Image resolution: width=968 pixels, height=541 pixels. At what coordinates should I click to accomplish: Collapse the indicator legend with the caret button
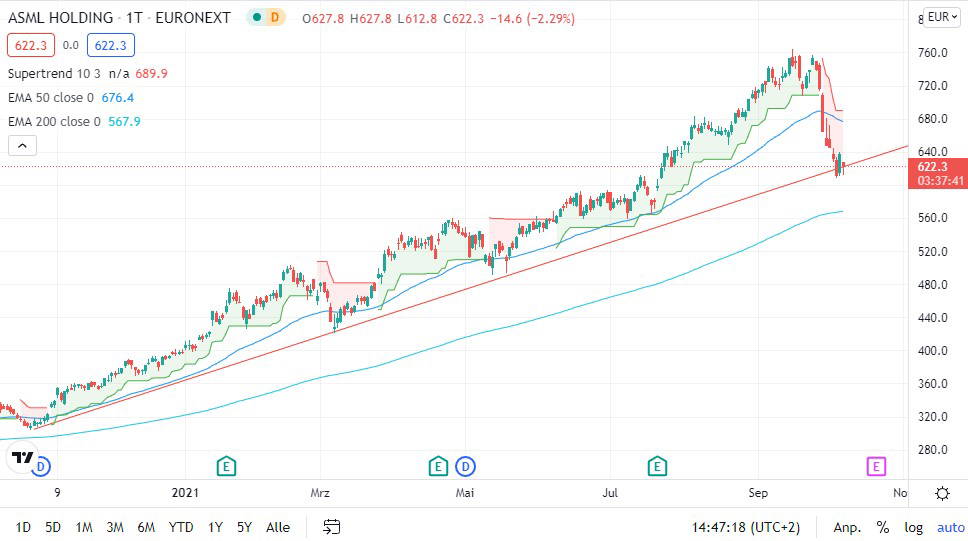[22, 146]
